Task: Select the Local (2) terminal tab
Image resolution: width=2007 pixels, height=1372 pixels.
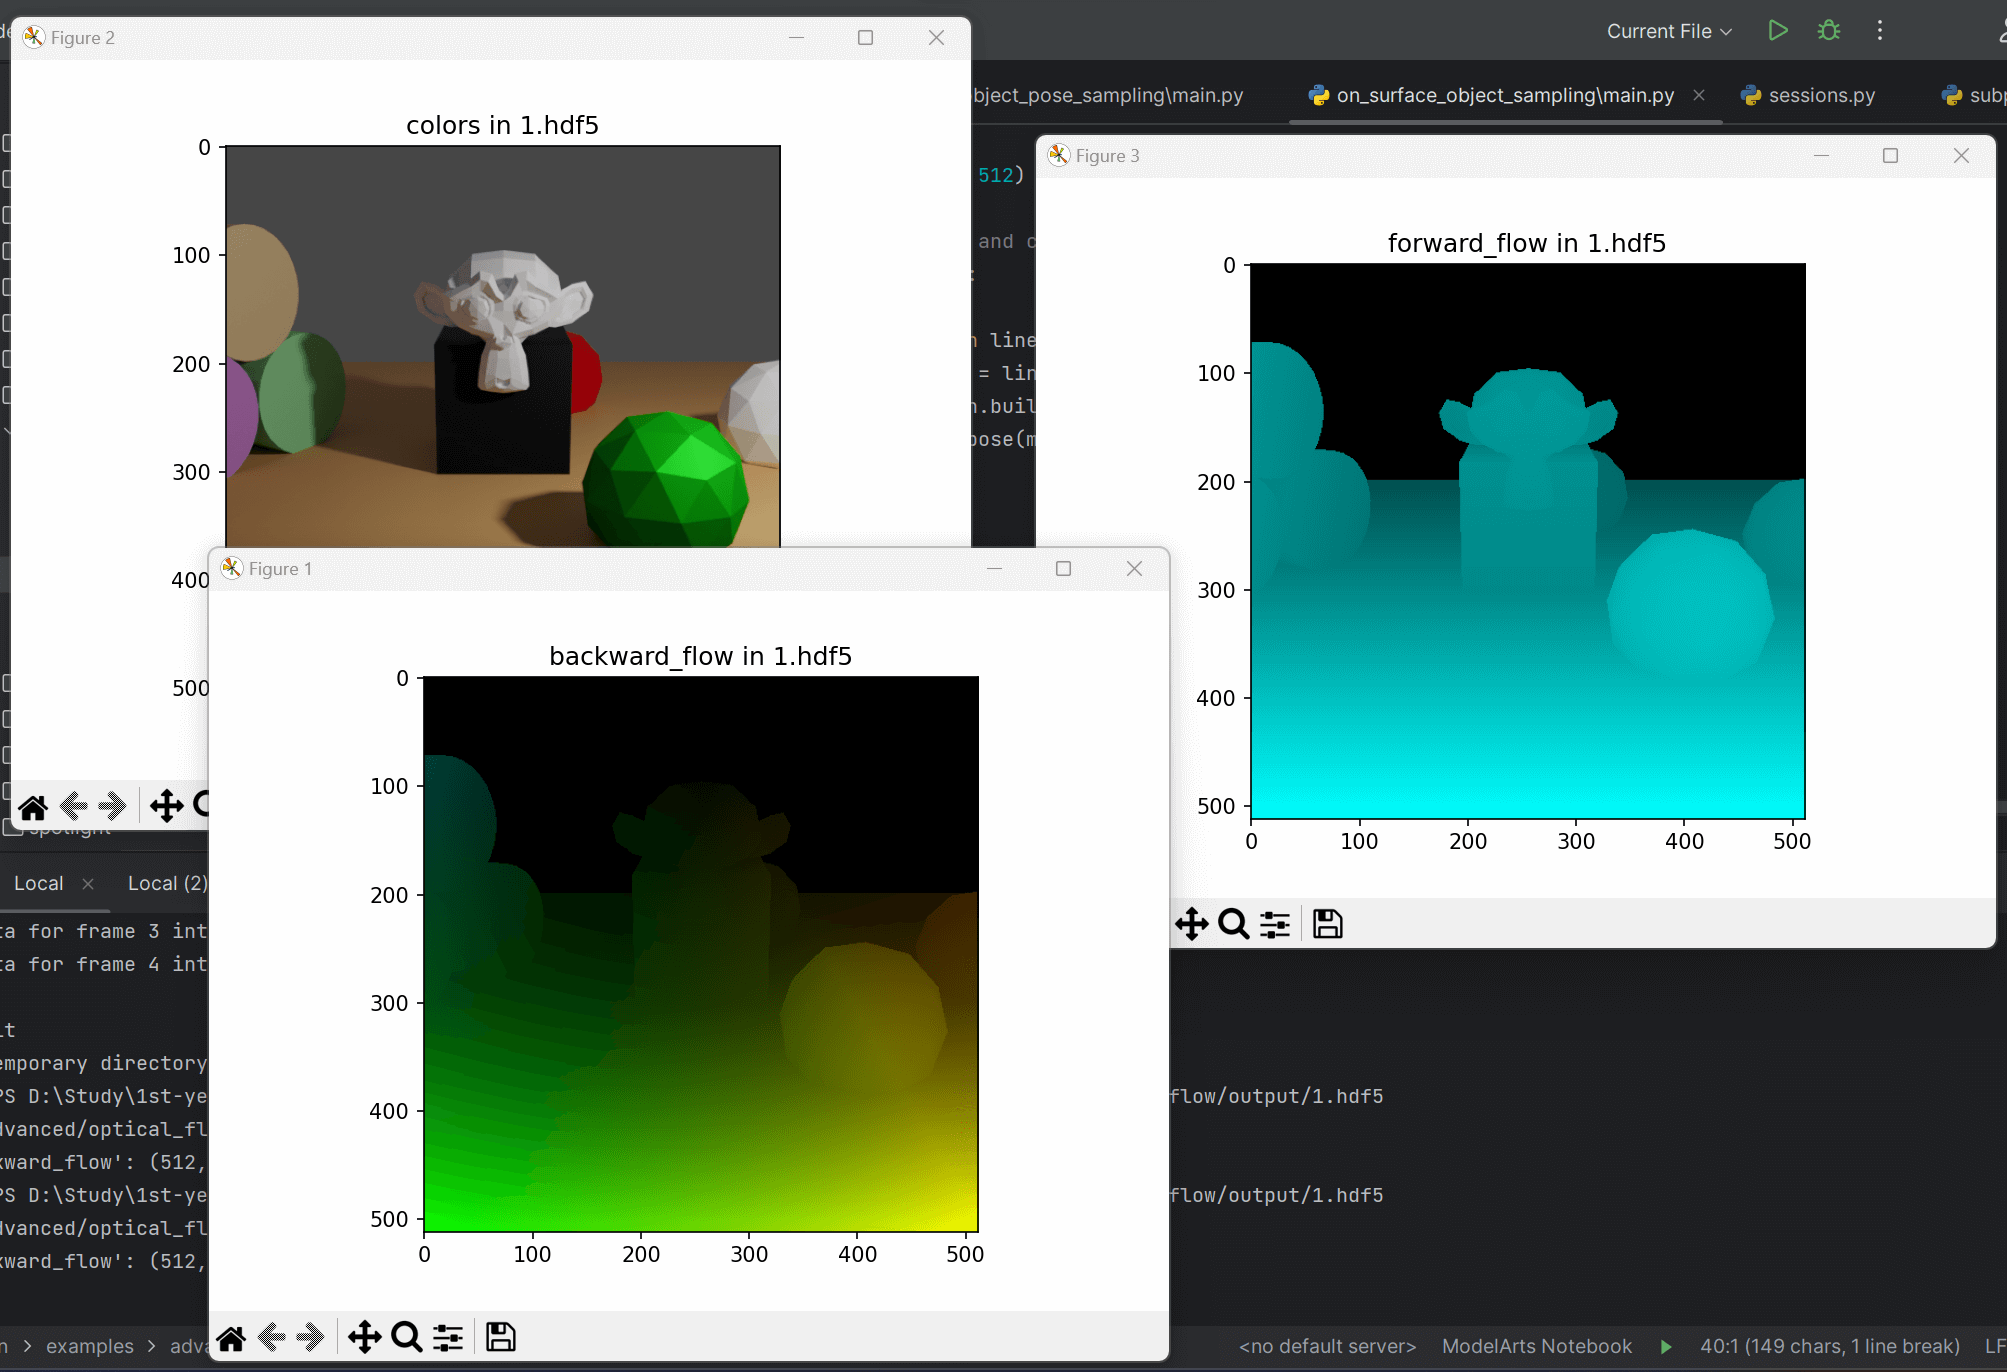Action: point(167,883)
